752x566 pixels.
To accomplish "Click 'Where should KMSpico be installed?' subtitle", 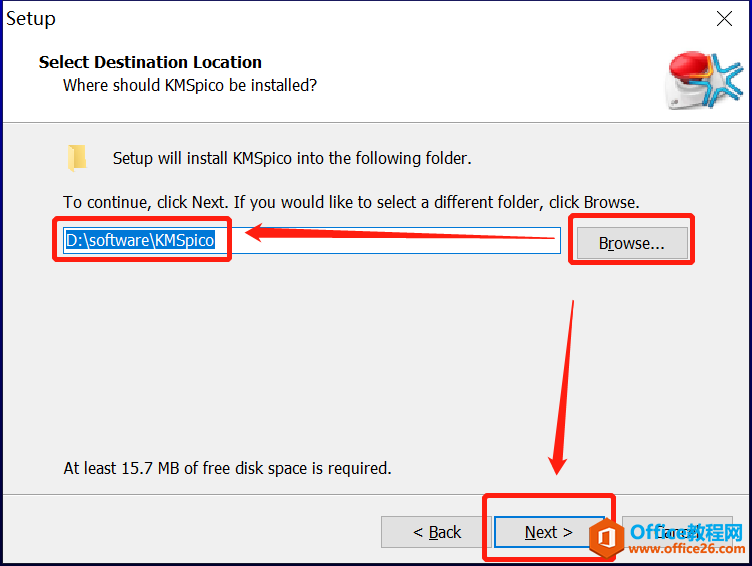I will (190, 85).
